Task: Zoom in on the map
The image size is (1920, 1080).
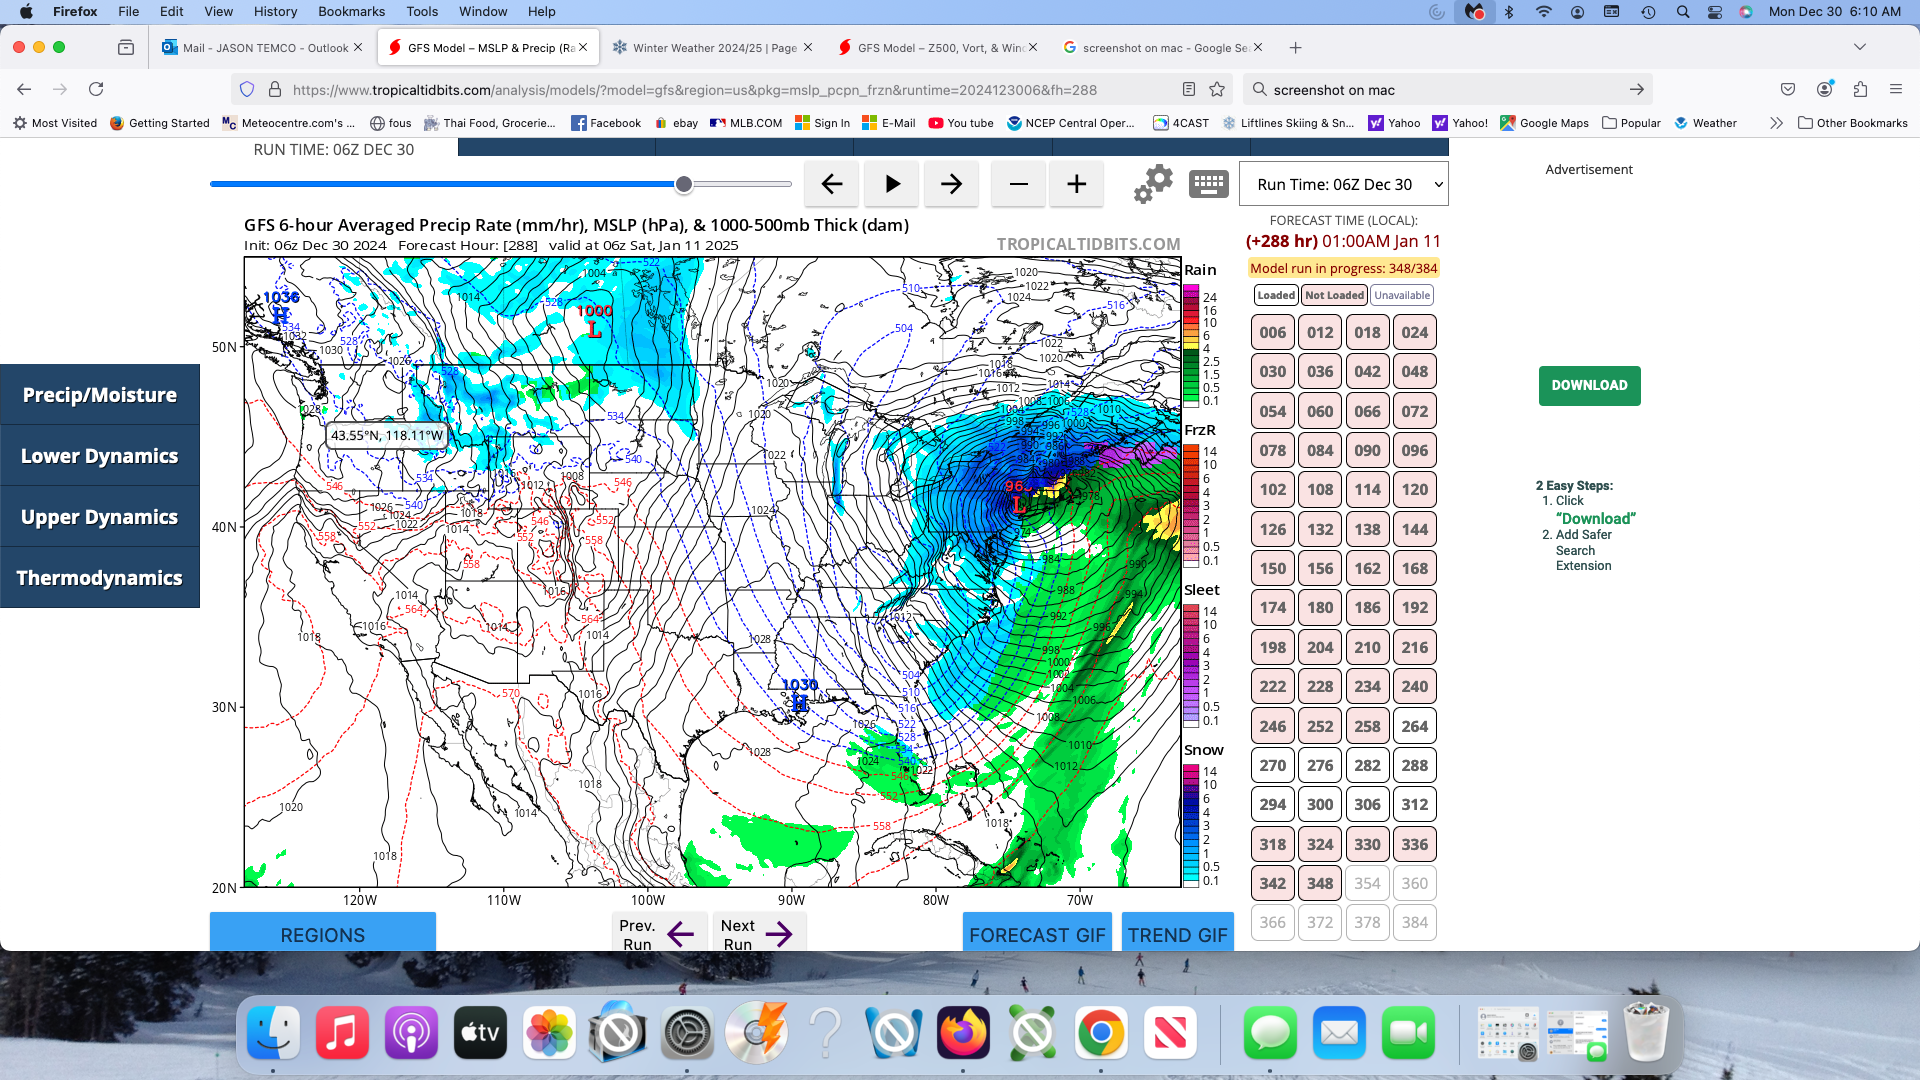Action: (x=1075, y=184)
